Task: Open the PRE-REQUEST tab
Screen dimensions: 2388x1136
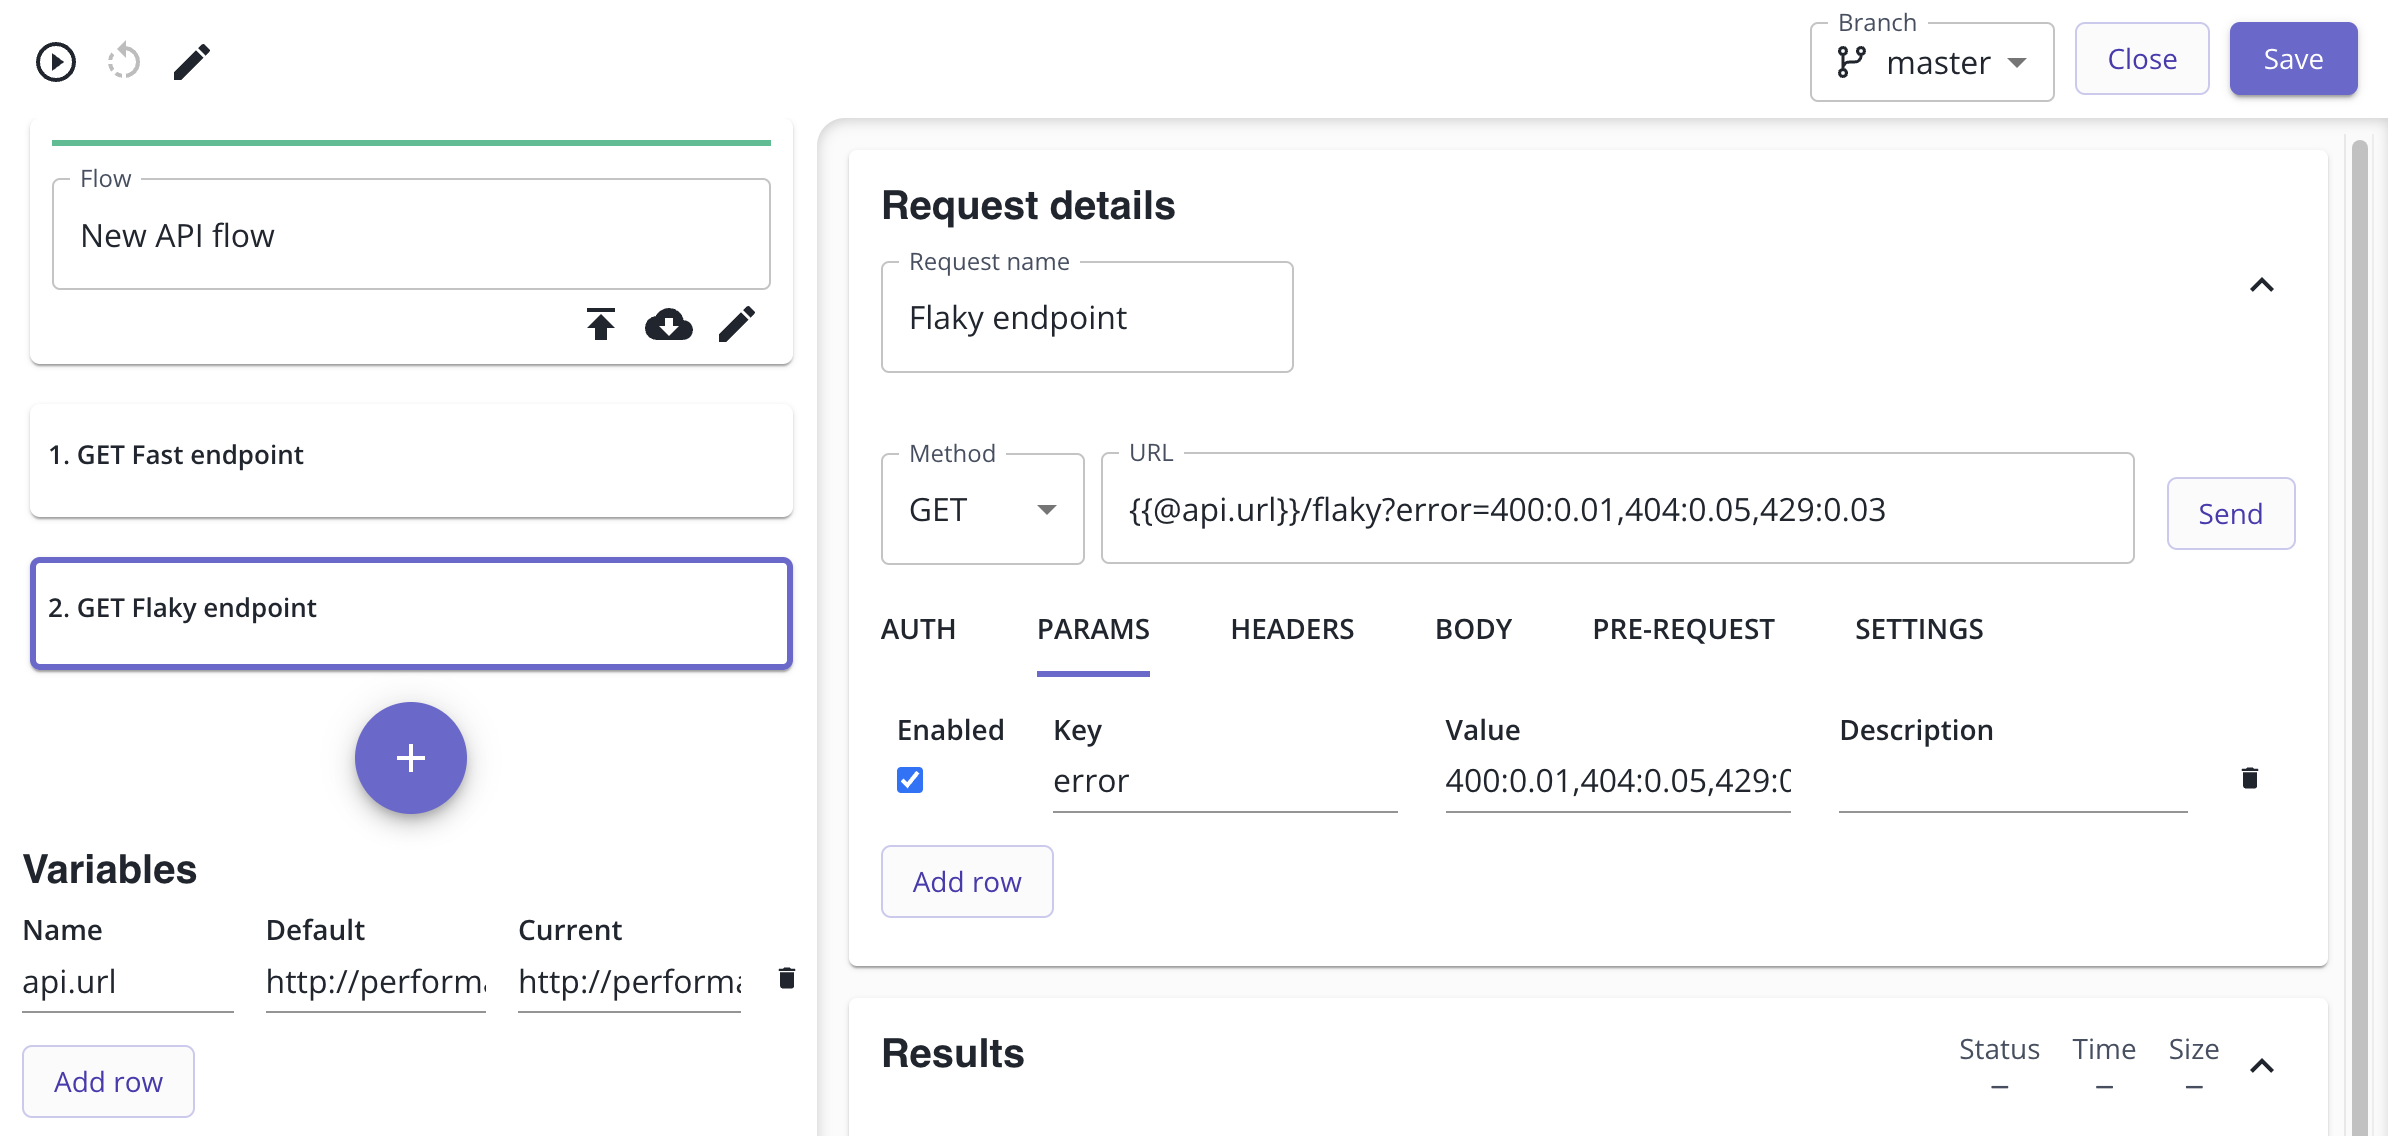Action: coord(1683,630)
